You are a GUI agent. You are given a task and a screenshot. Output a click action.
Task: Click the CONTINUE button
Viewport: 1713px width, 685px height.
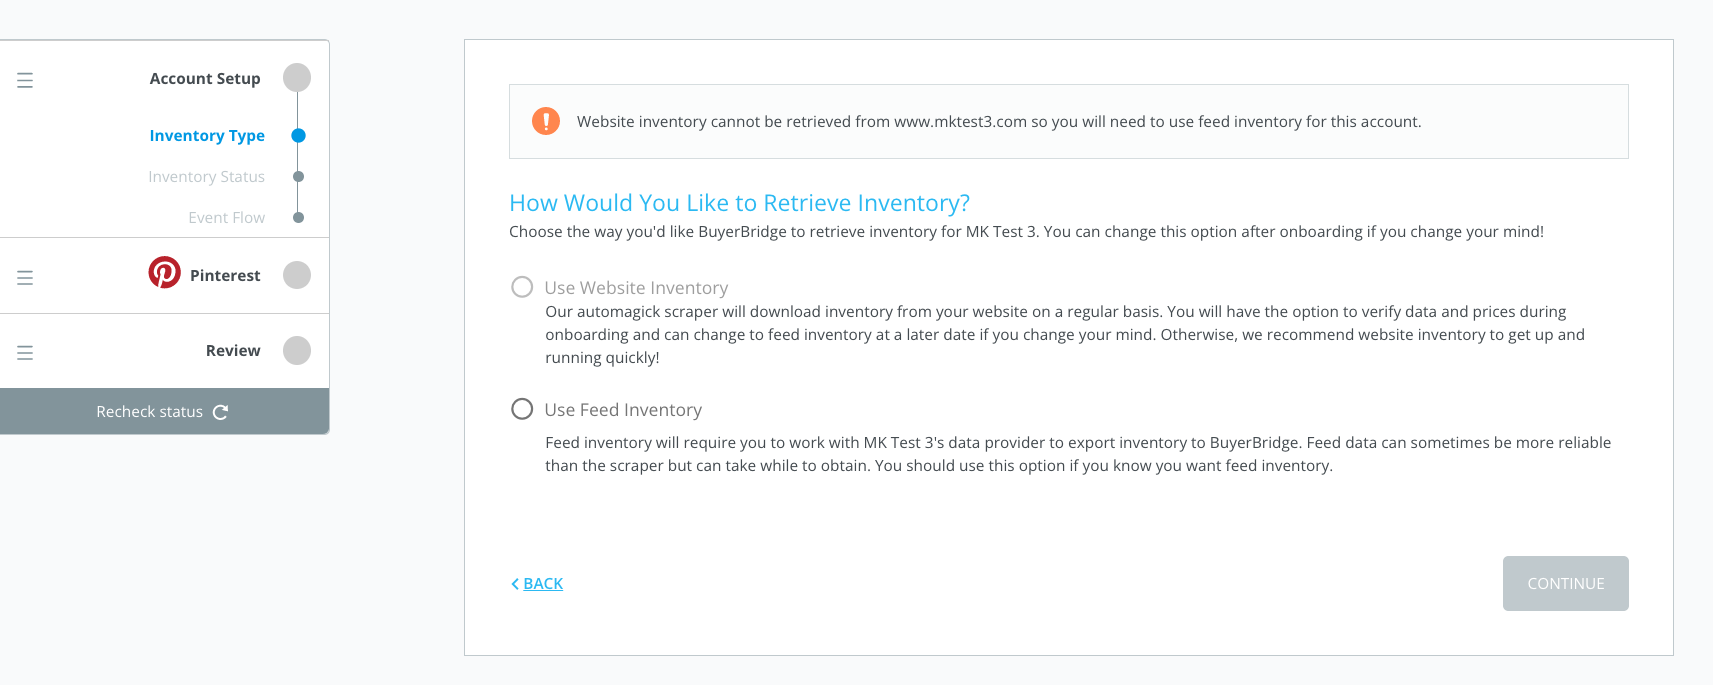(x=1566, y=584)
